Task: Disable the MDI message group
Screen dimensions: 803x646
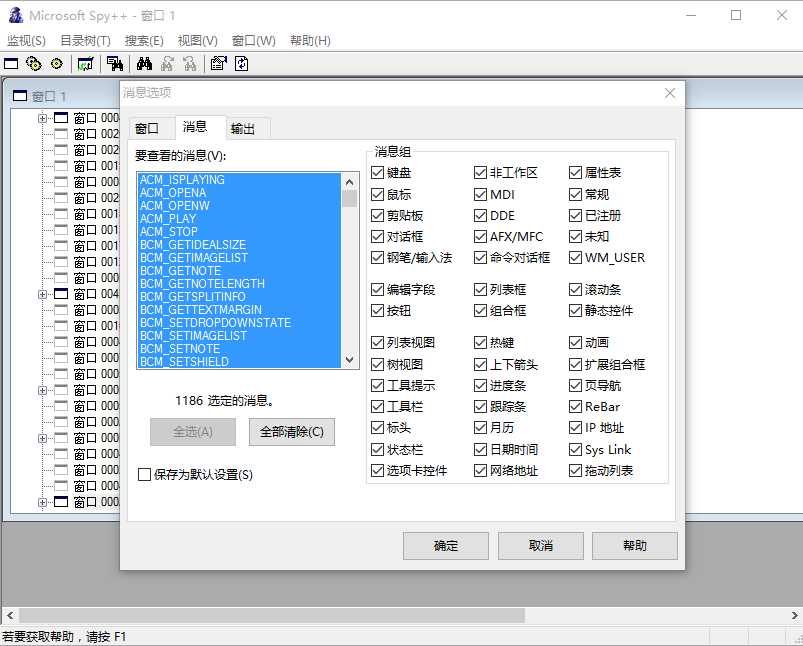Action: click(480, 195)
